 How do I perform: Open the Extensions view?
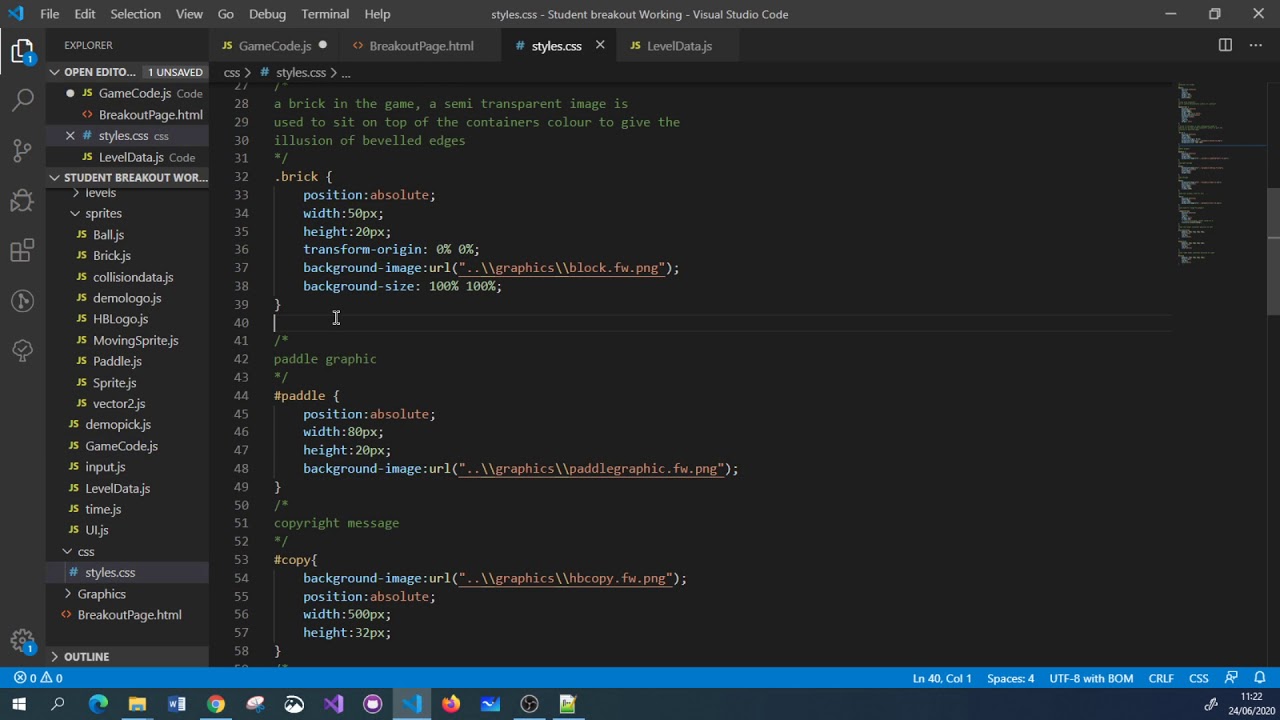point(22,251)
